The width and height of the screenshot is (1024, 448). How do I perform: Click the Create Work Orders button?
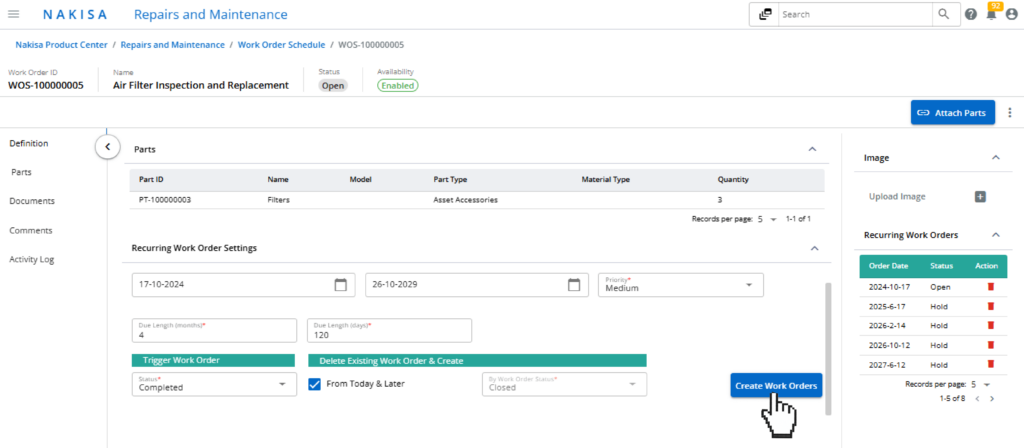[x=776, y=386]
